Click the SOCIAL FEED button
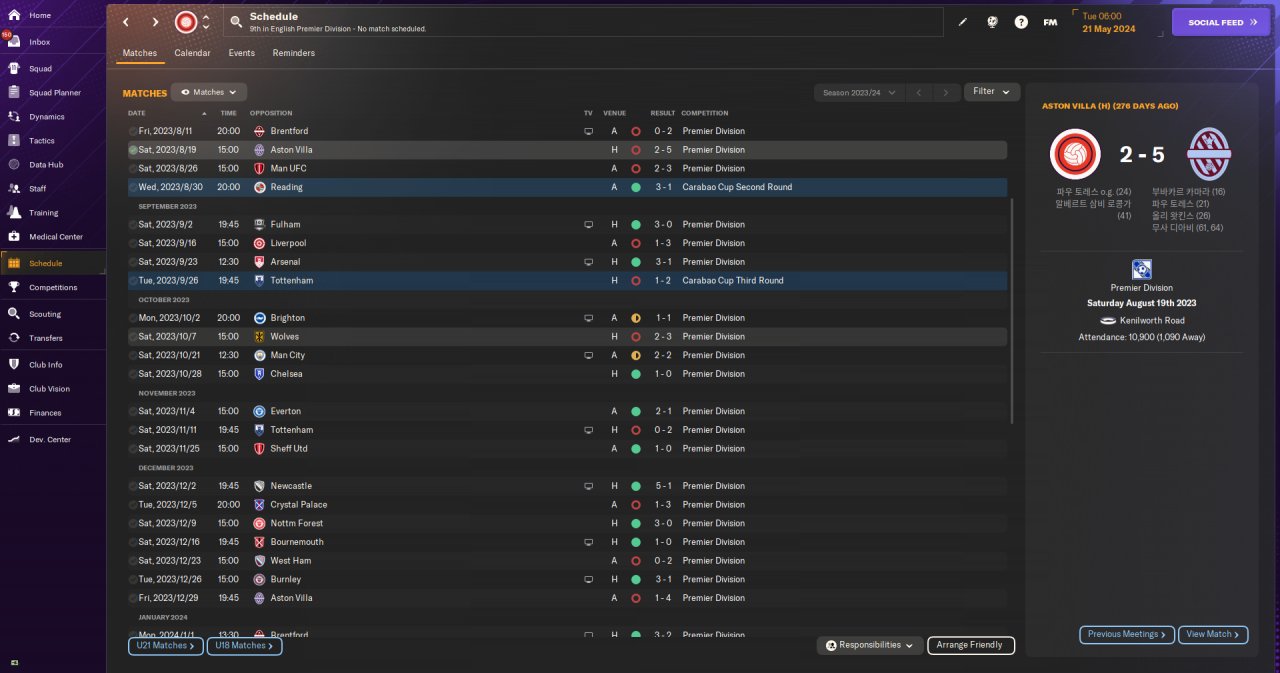This screenshot has height=673, width=1280. (x=1221, y=22)
